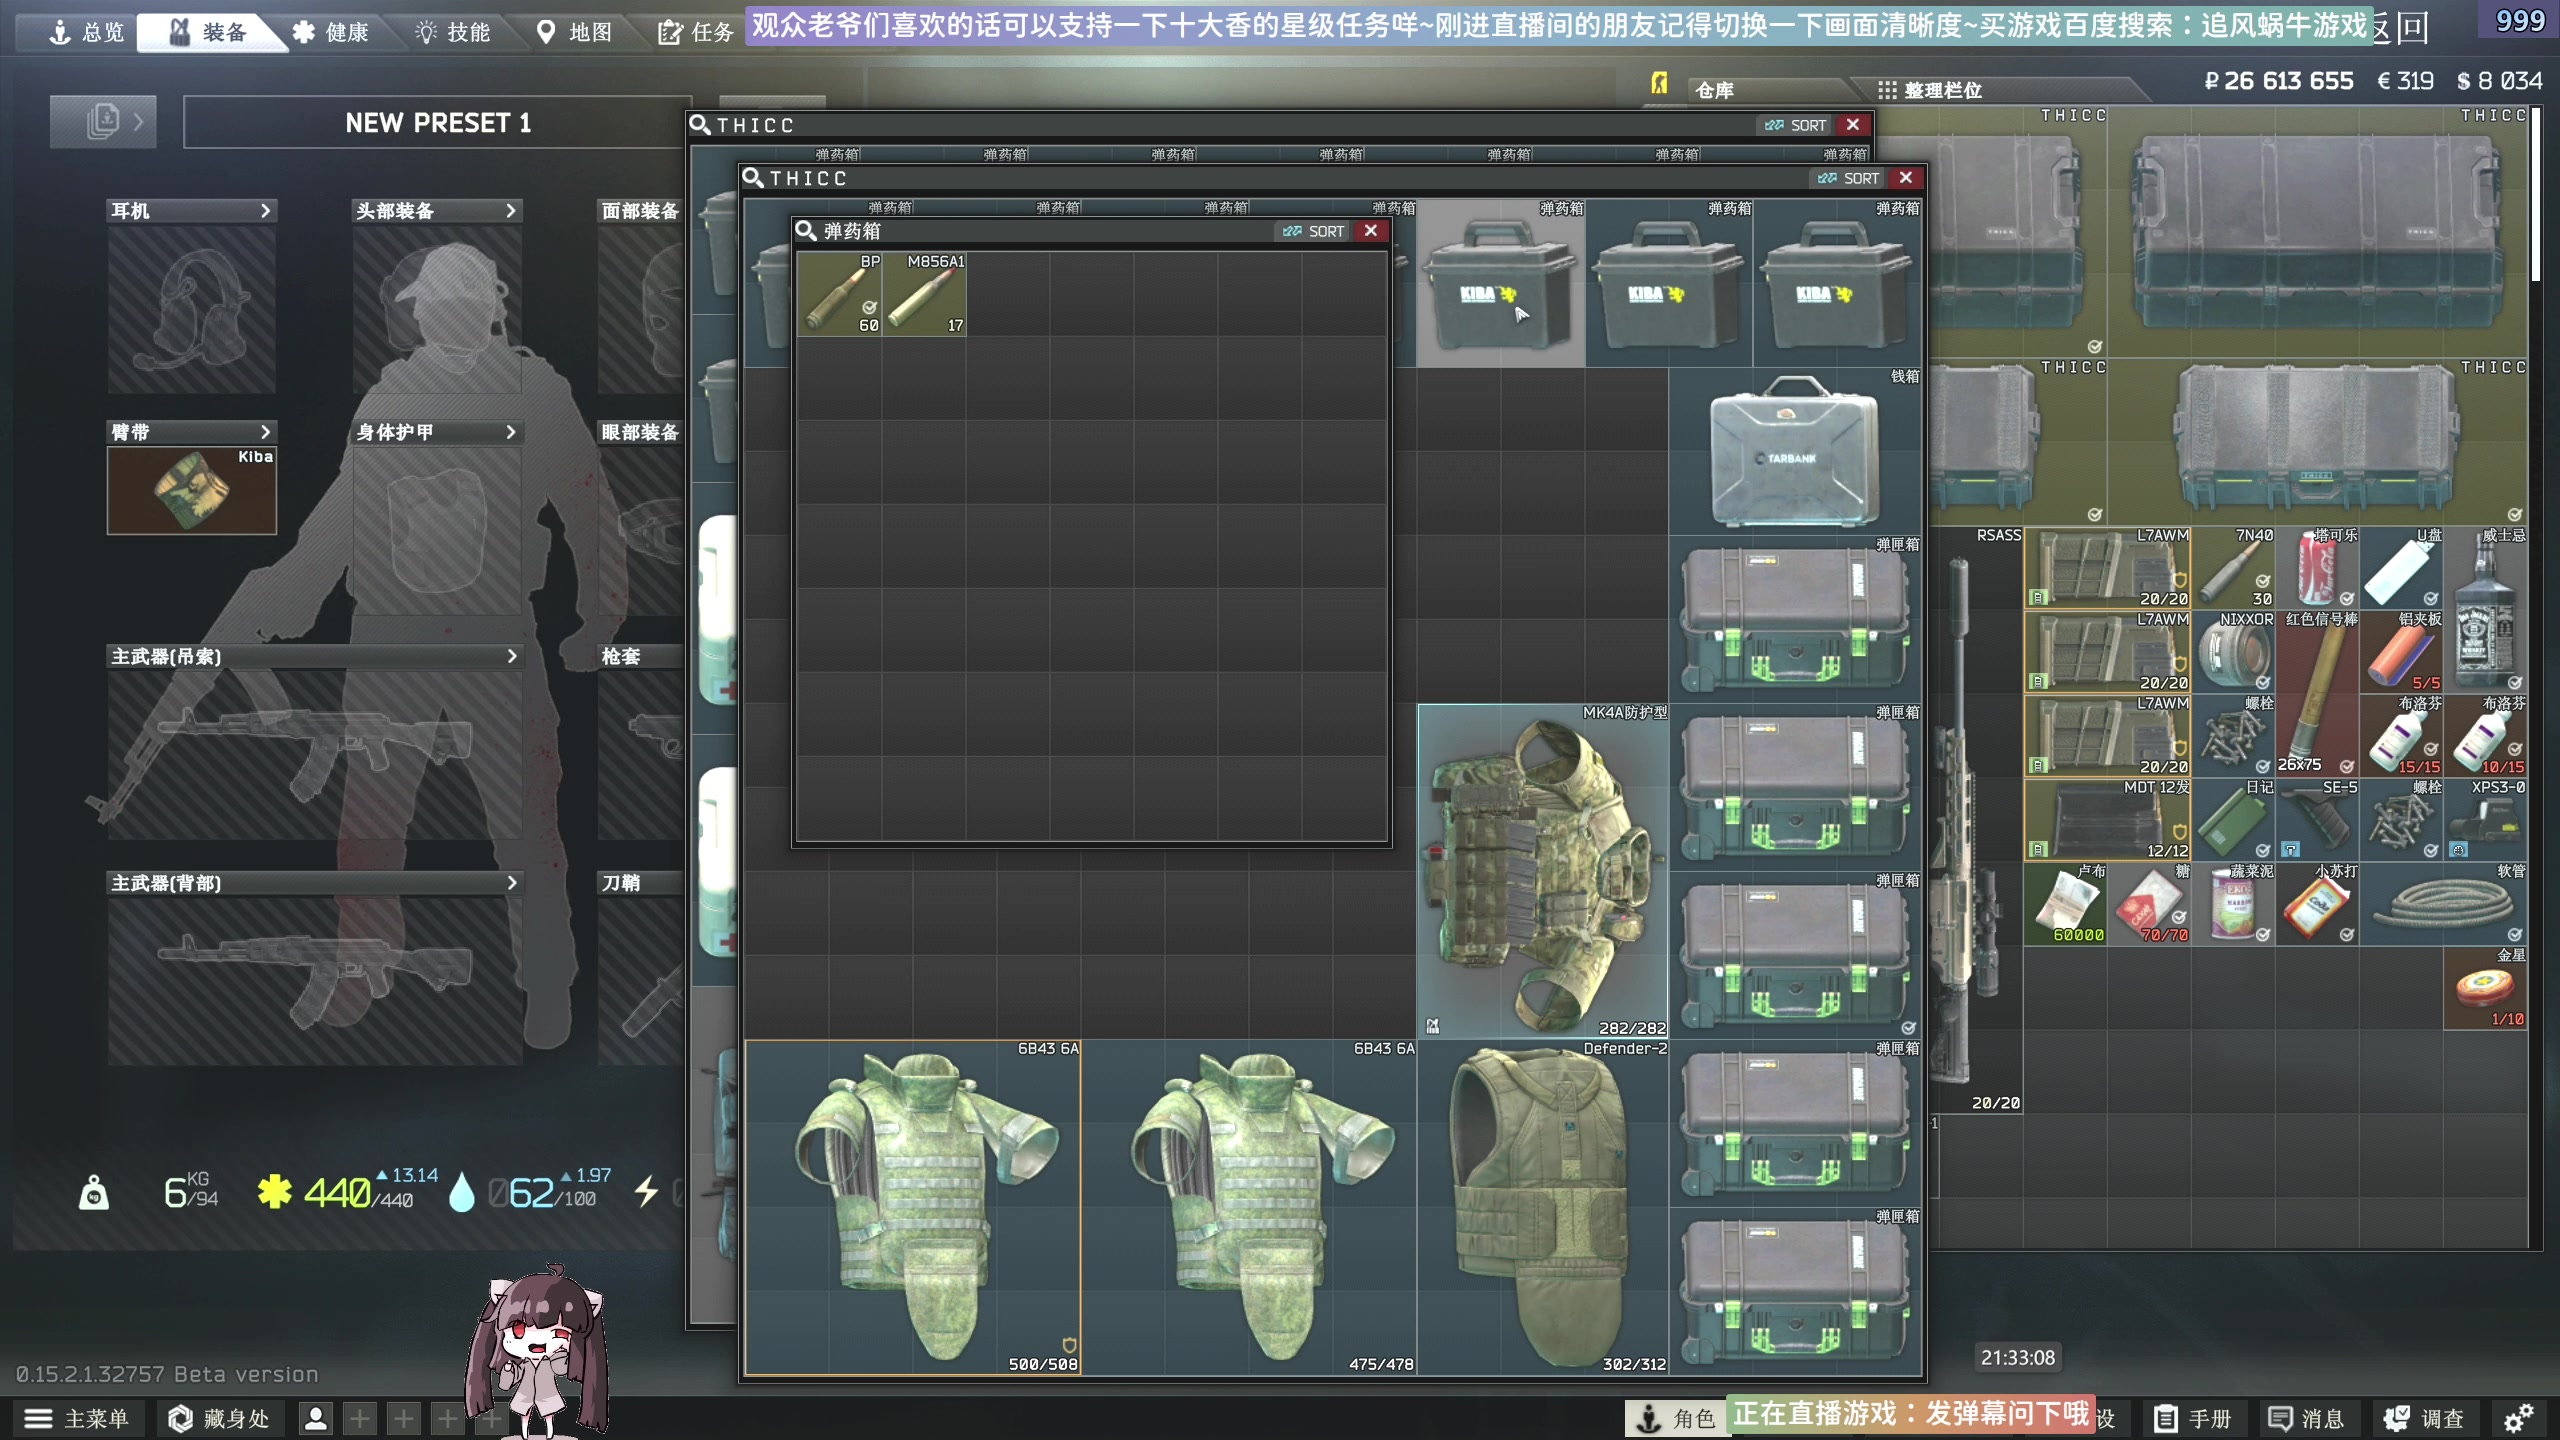Select the top L7AWM magazine 20/20

2108,567
